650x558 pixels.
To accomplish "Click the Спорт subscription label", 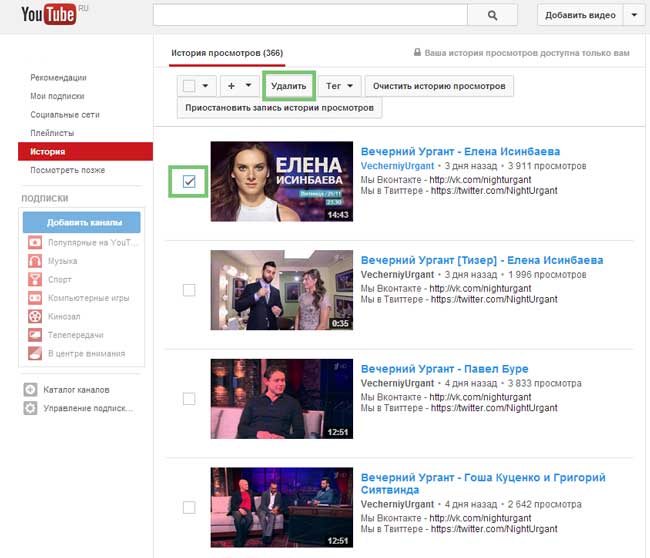I will pos(60,279).
